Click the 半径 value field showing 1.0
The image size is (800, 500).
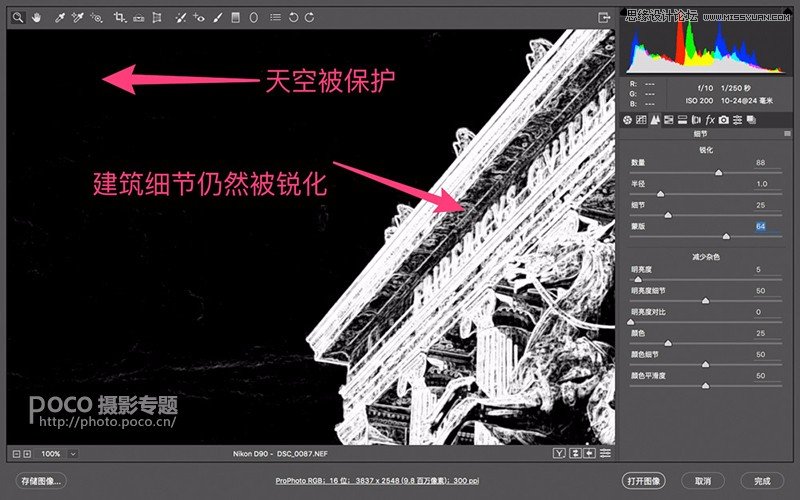tap(767, 184)
